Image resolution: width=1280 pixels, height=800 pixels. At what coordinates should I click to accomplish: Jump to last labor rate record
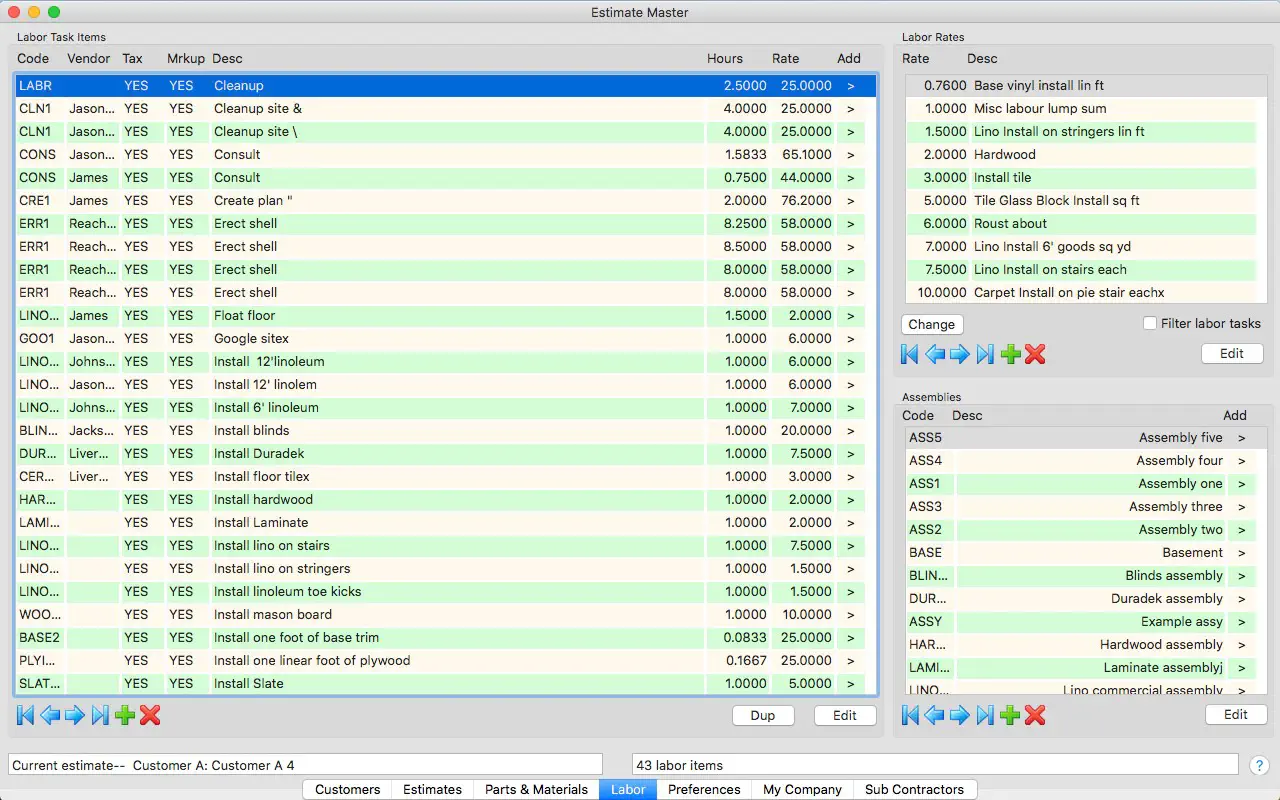click(985, 353)
